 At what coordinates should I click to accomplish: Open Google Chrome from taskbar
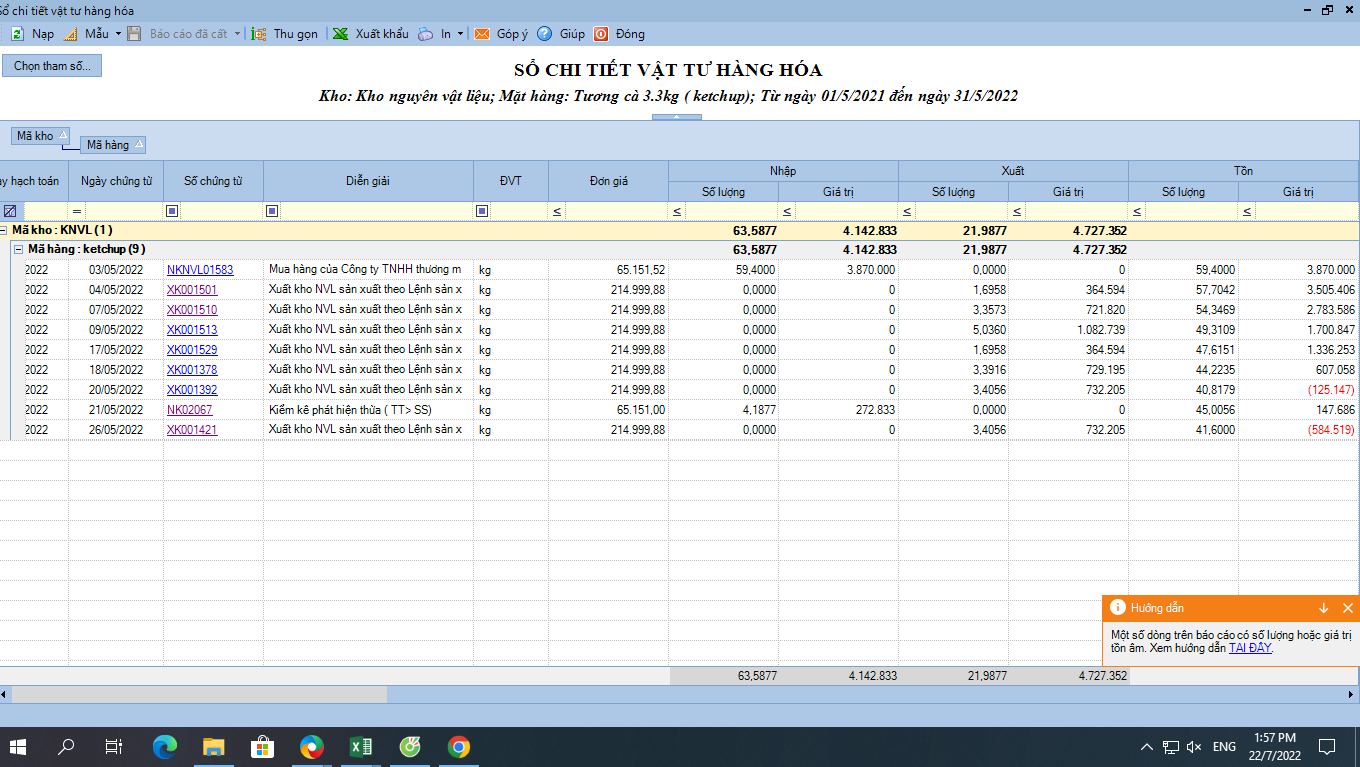tap(459, 747)
